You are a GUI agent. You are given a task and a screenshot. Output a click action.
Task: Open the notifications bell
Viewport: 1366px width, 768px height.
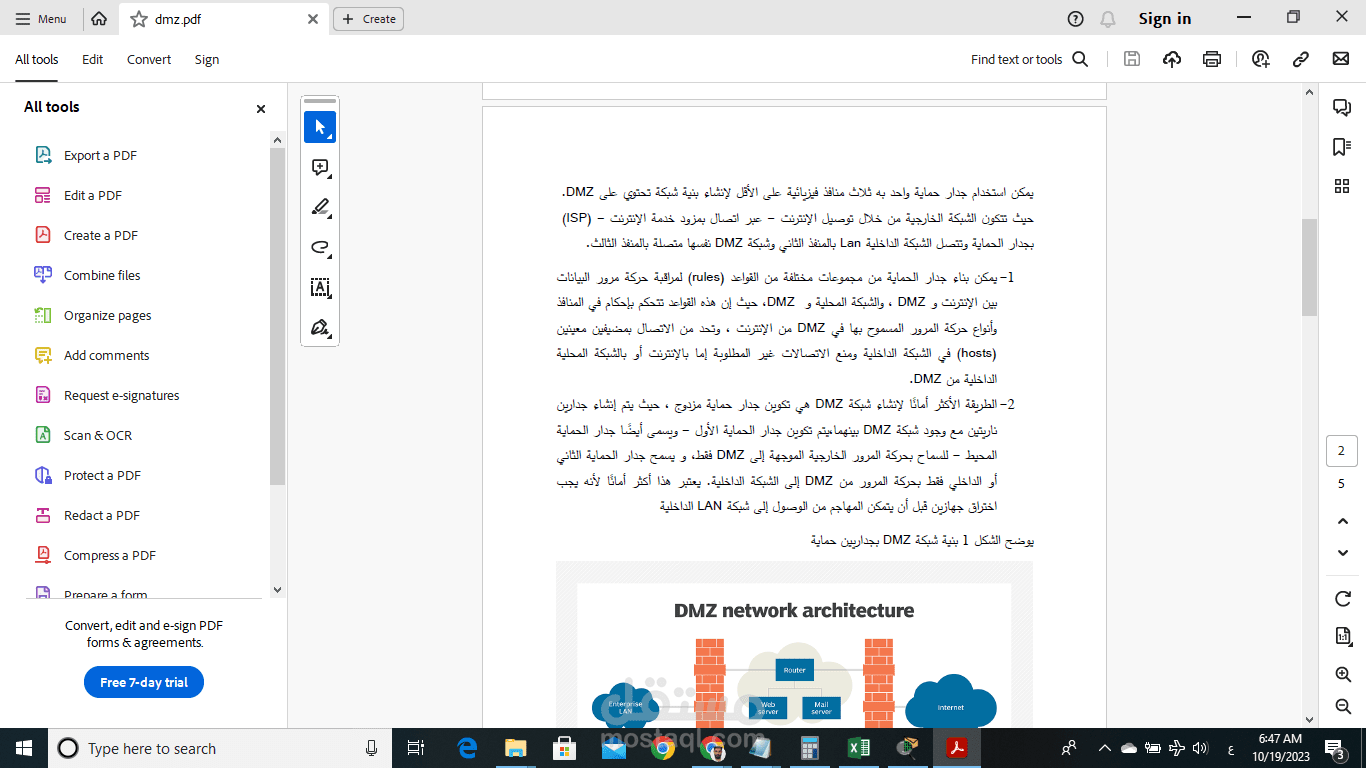pyautogui.click(x=1107, y=18)
